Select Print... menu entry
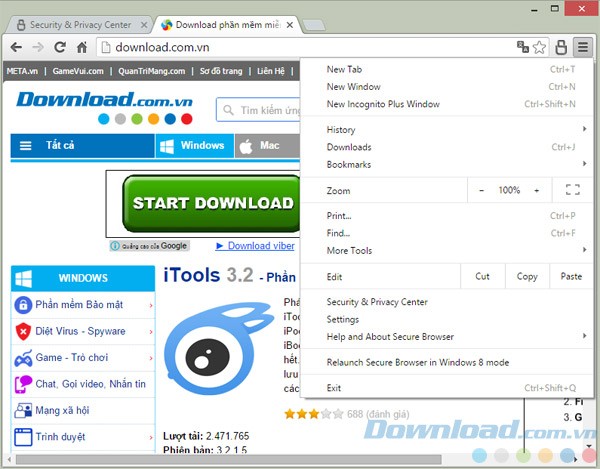 click(447, 216)
